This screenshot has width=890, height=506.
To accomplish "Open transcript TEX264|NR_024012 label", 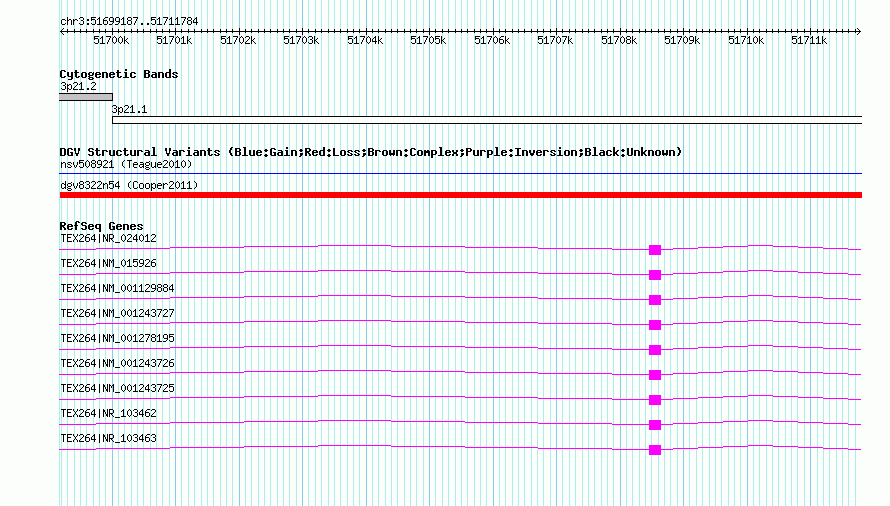I will (x=108, y=239).
